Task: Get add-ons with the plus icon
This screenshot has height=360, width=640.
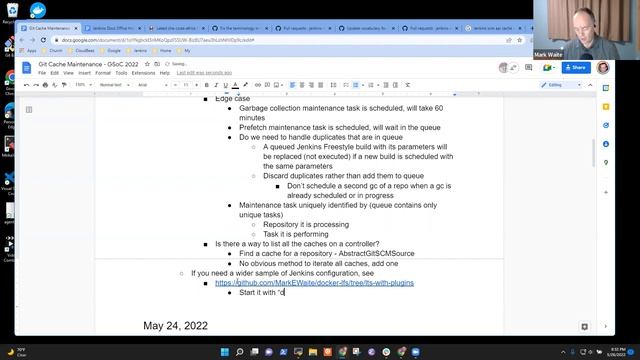Action: [606, 192]
